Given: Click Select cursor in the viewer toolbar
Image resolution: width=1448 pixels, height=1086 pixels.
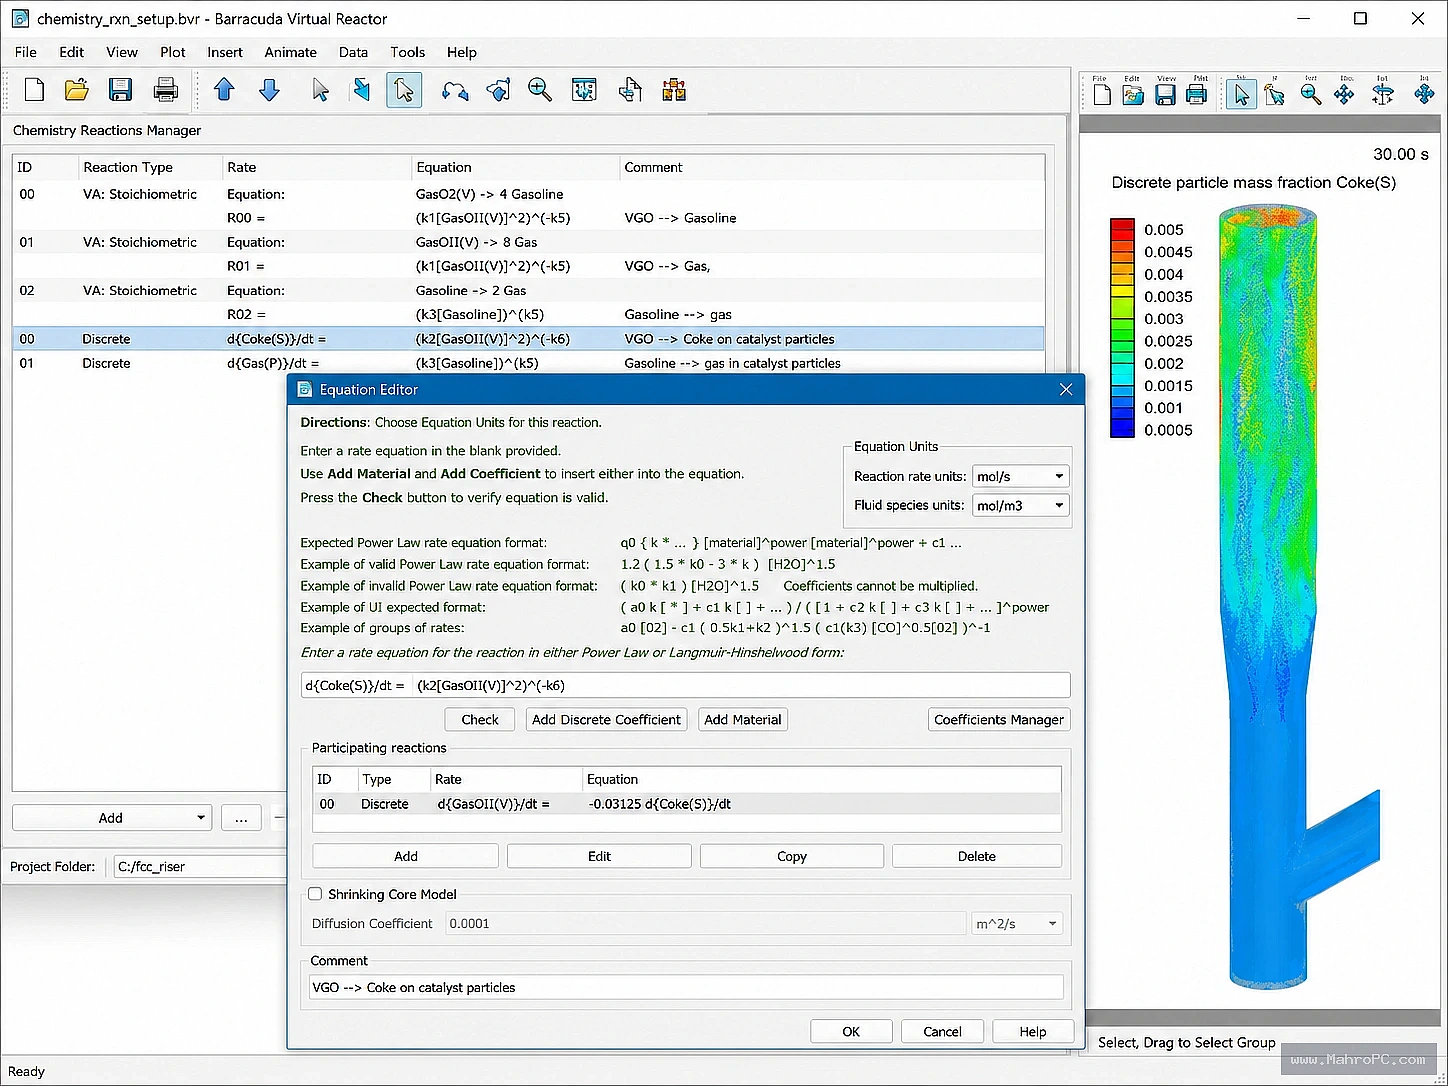Looking at the screenshot, I should pos(1242,94).
